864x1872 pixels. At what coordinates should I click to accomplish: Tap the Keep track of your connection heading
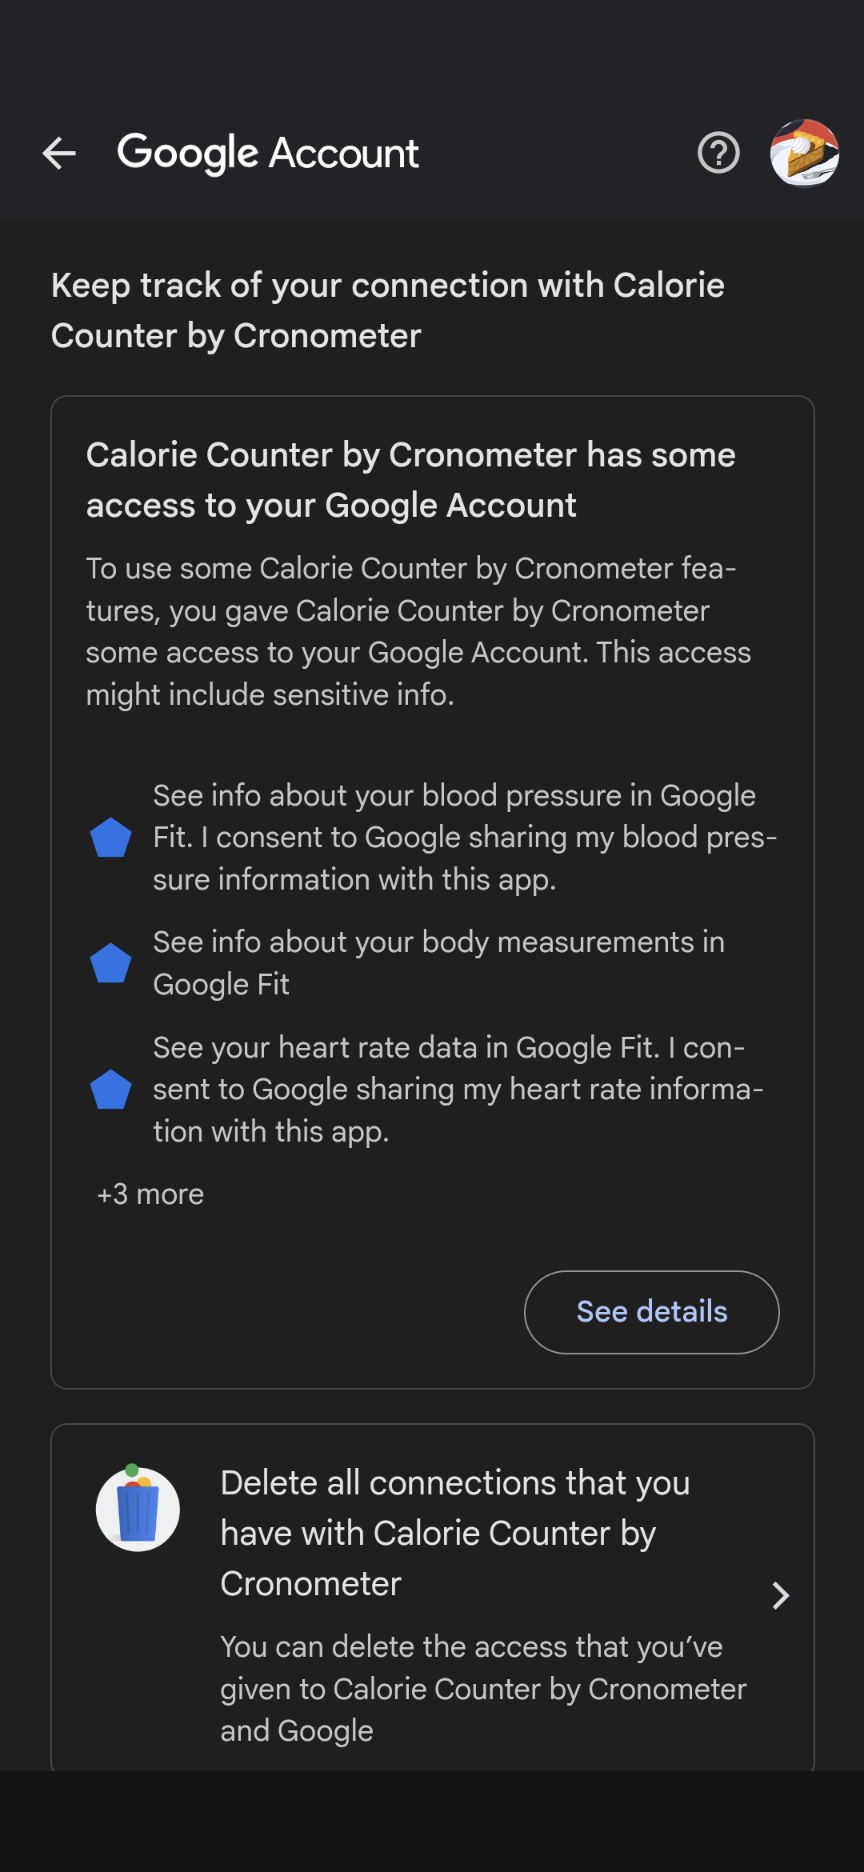click(388, 310)
